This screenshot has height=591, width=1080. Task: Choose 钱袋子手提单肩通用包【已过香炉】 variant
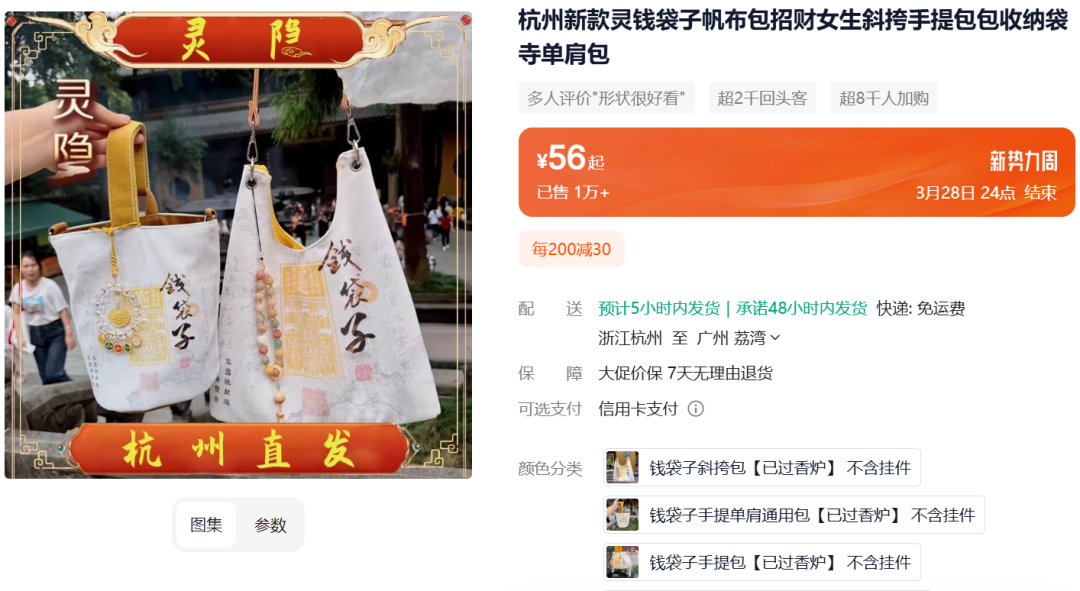click(794, 515)
